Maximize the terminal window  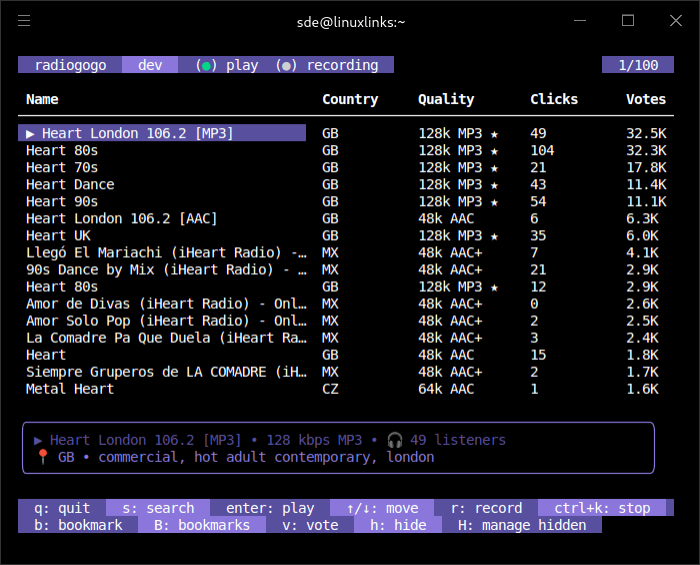[628, 21]
